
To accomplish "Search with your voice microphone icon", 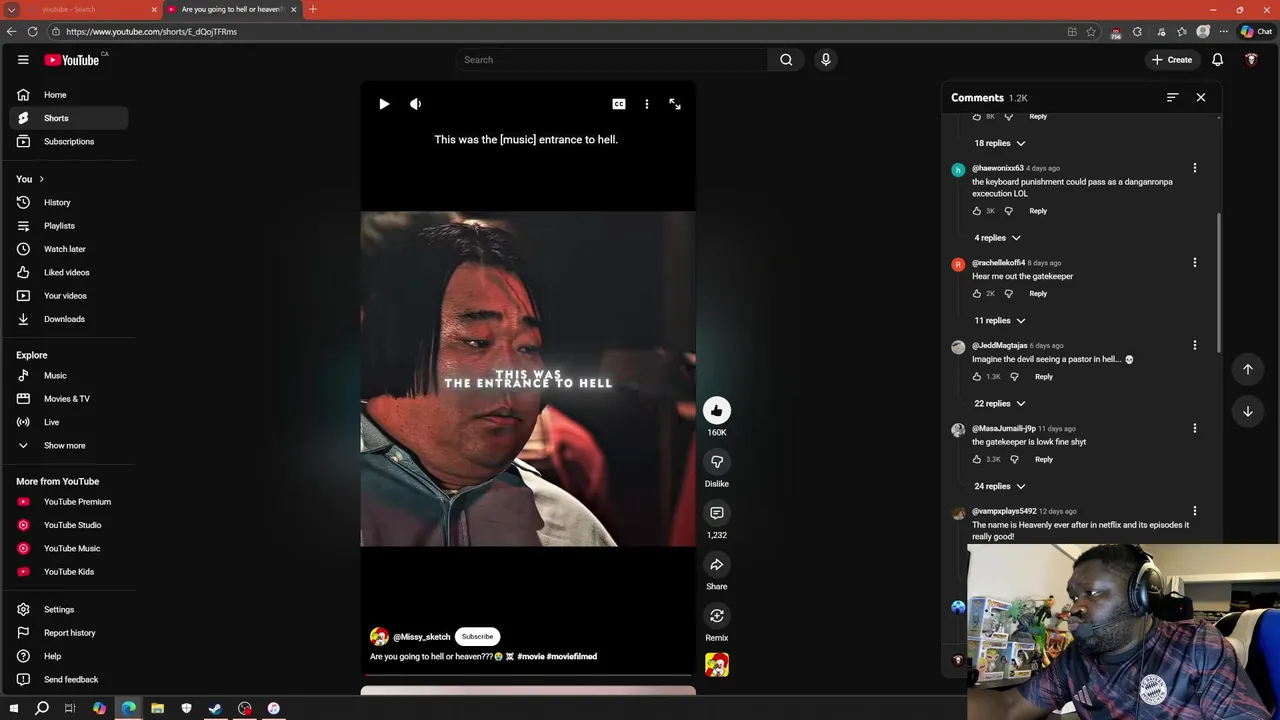I will click(826, 60).
